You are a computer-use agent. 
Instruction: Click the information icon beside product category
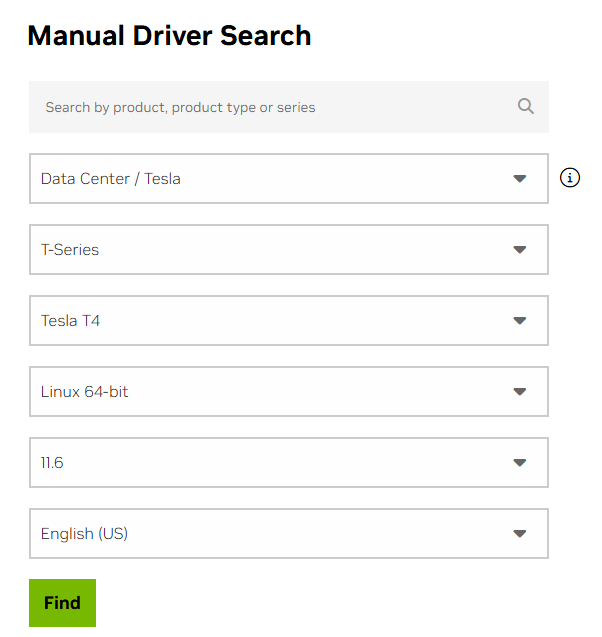point(570,178)
